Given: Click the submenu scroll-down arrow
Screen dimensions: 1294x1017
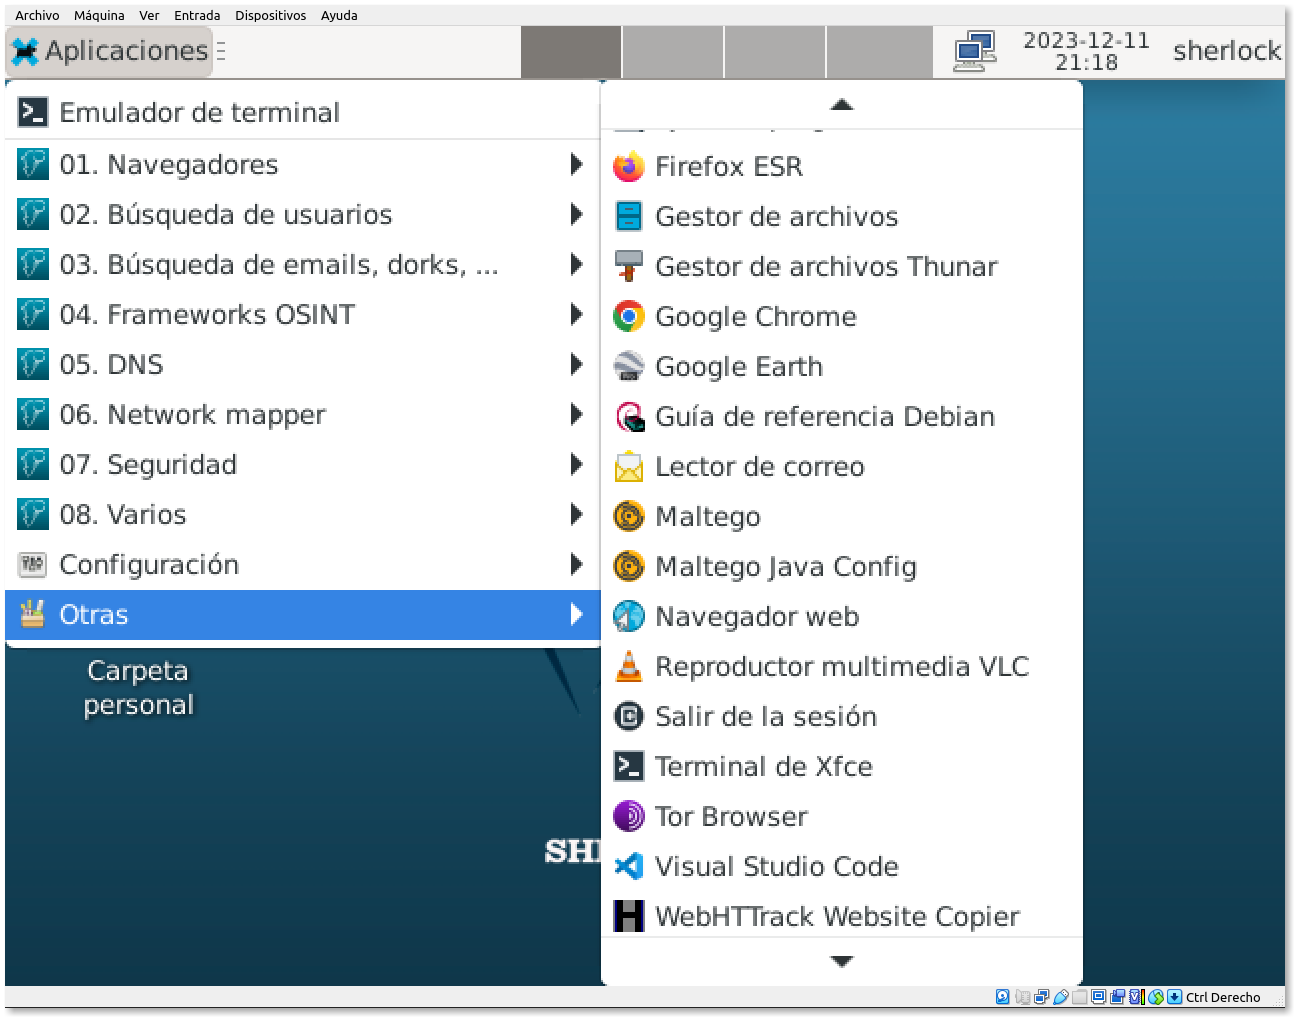Looking at the screenshot, I should (842, 961).
